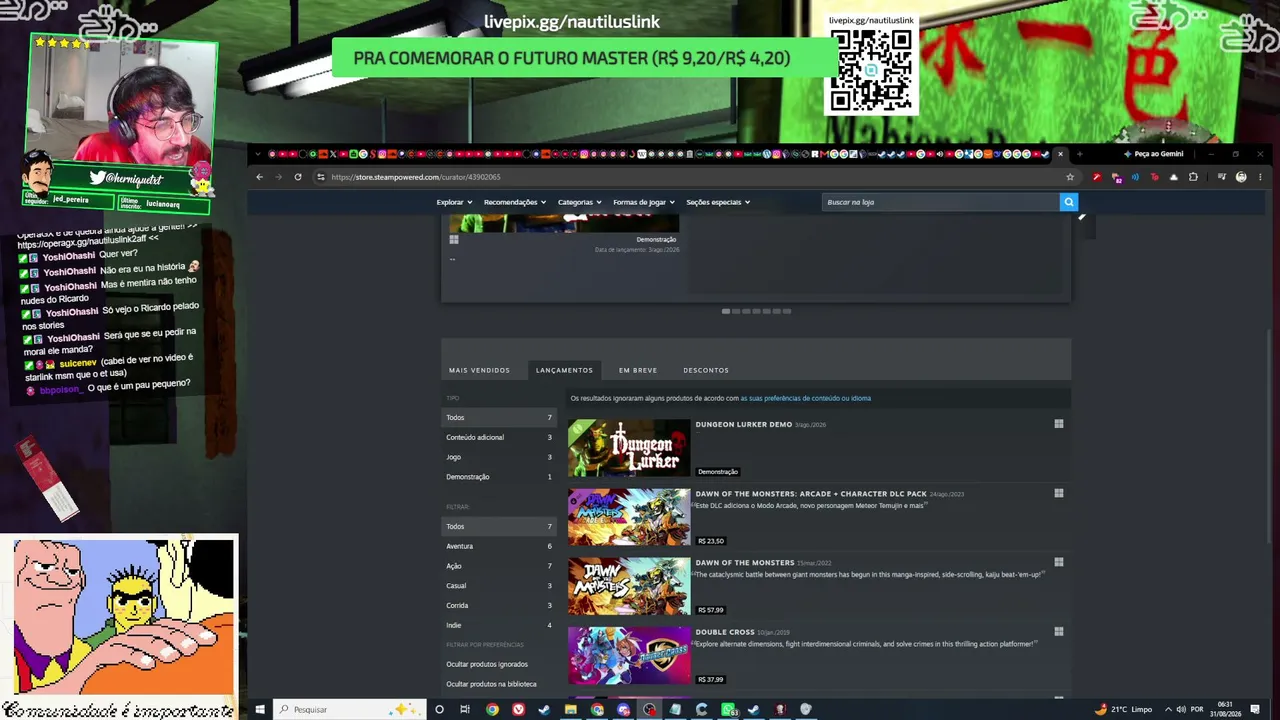Screen dimensions: 1280x720
Task: Select Todos under the Tipo filter
Action: tap(498, 417)
